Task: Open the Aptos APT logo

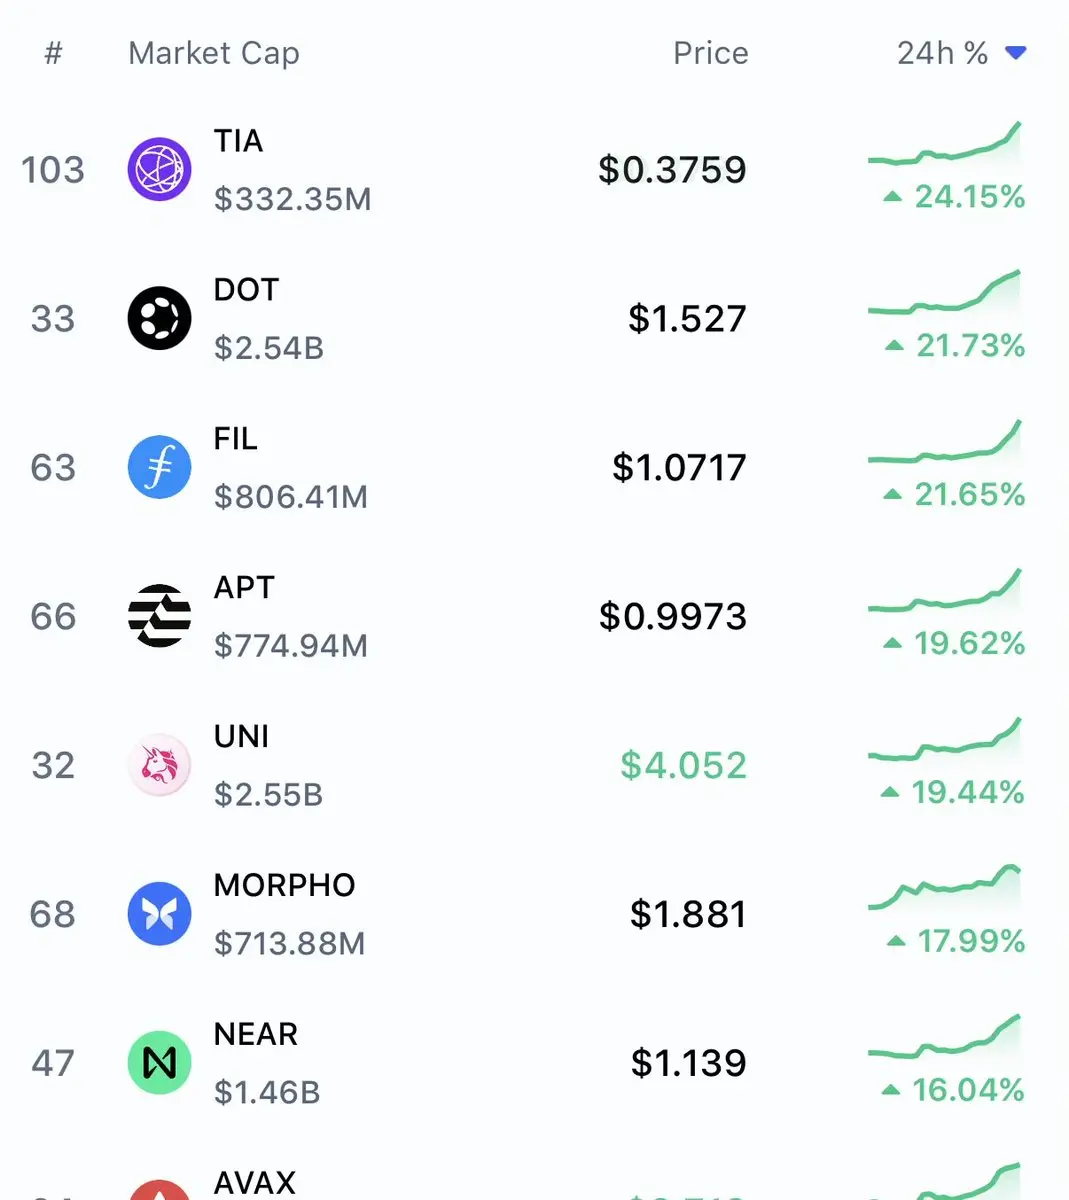Action: point(160,616)
